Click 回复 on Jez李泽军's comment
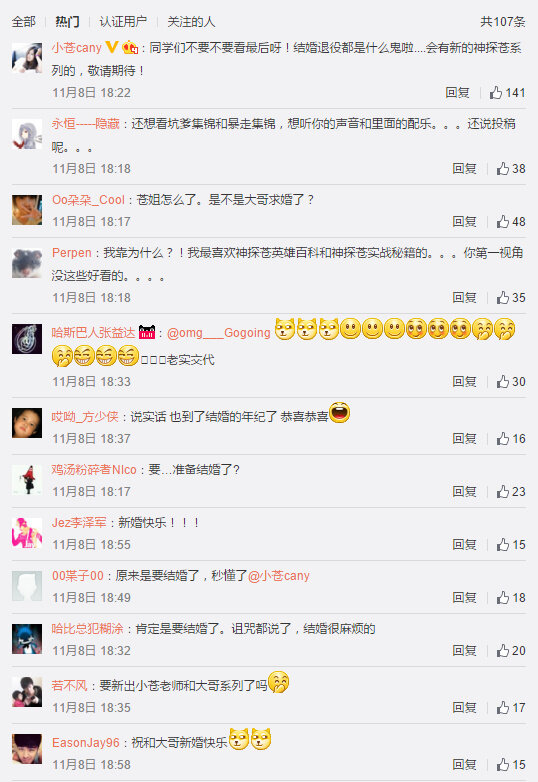 pyautogui.click(x=464, y=545)
